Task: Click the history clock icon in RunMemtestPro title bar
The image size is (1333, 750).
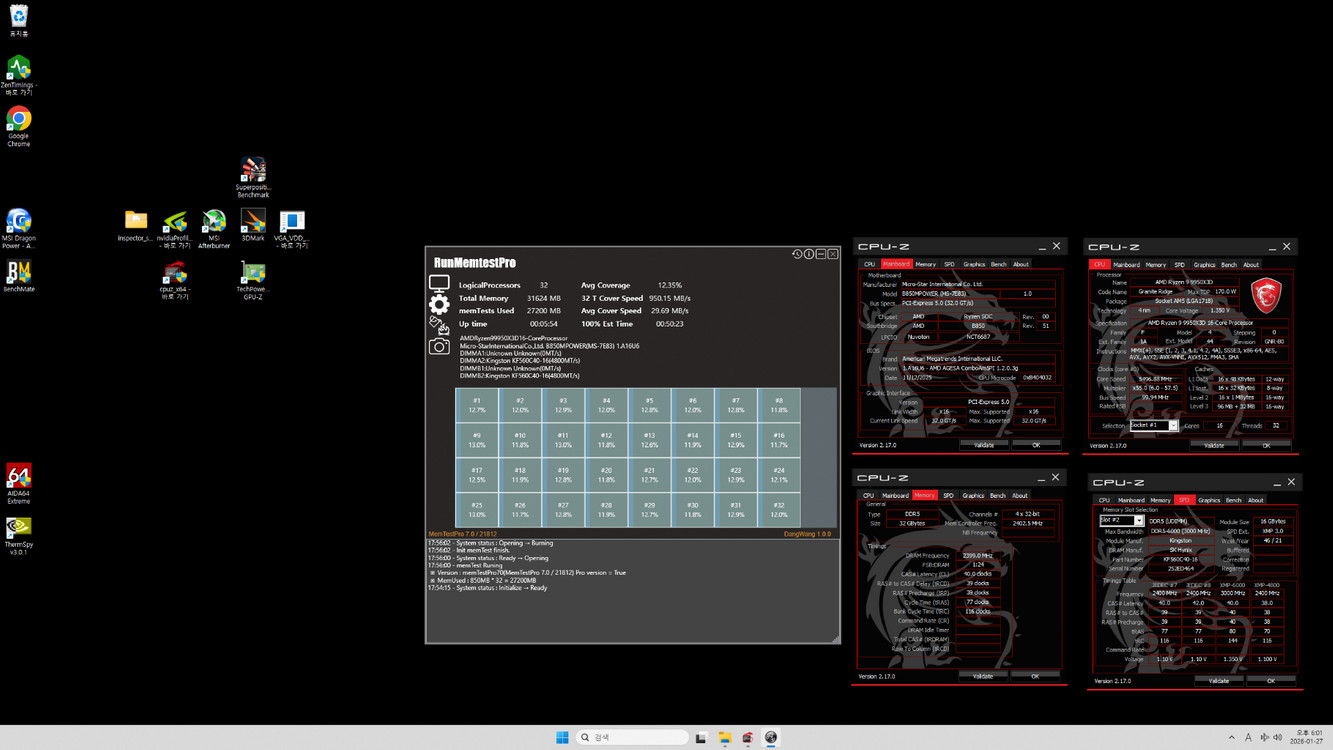Action: [797, 255]
